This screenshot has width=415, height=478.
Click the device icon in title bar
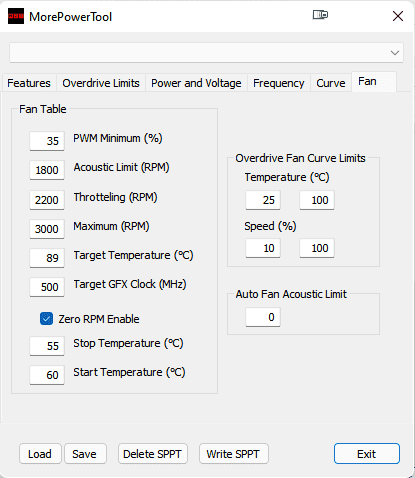click(x=320, y=15)
